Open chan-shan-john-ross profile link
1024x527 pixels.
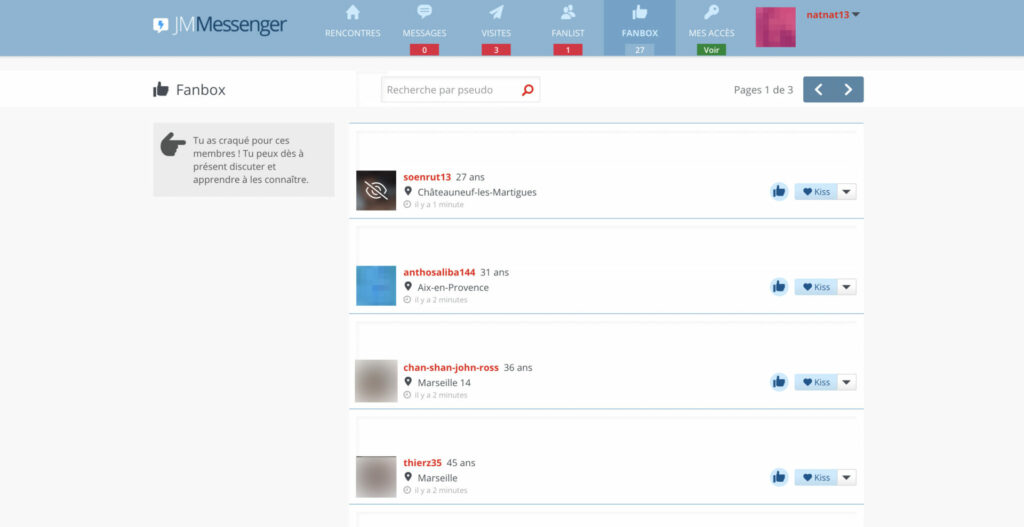tap(451, 368)
